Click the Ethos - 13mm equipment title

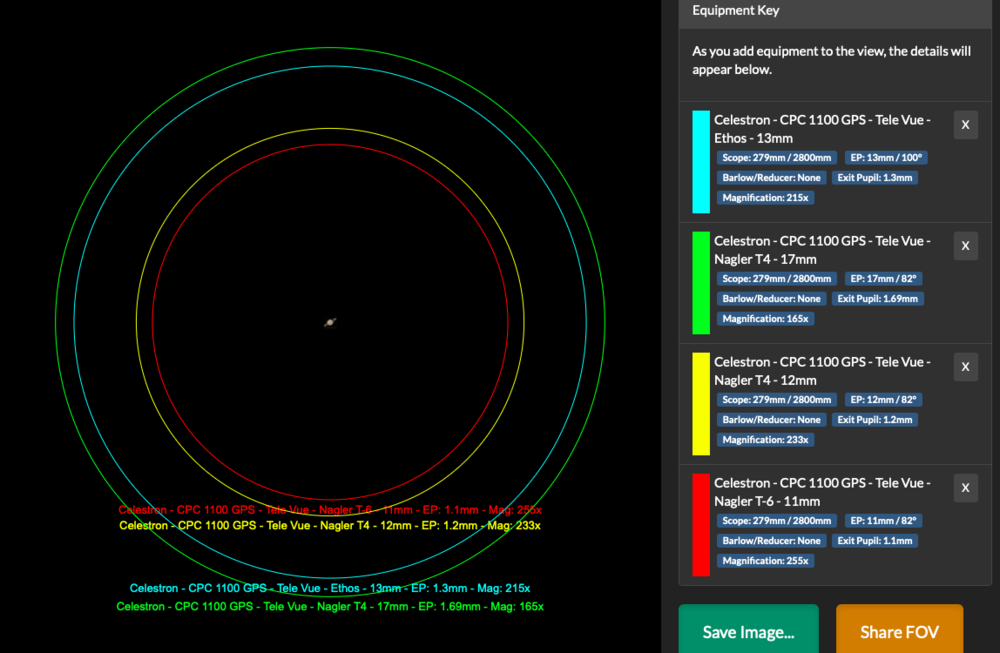coord(822,129)
